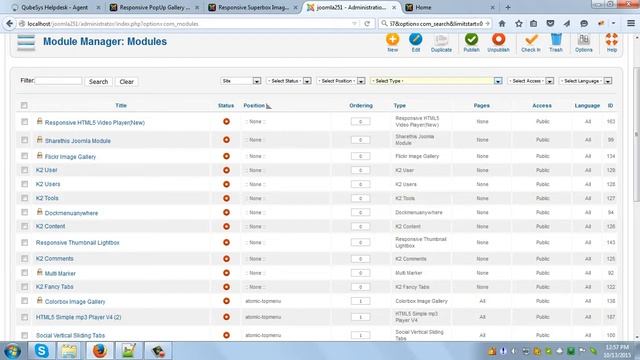Toggle status icon for Sharethis Joomla Module
The width and height of the screenshot is (640, 360).
[x=226, y=140]
